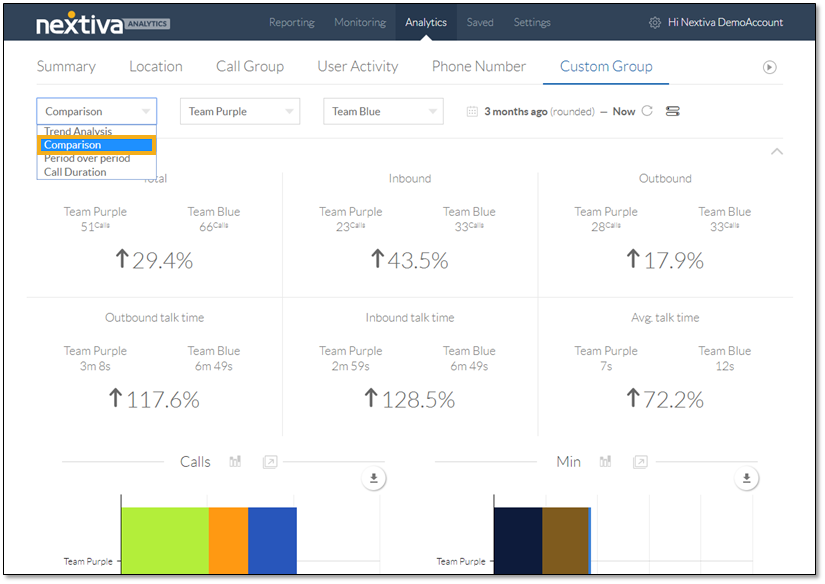Open Saved in the top navigation
The height and width of the screenshot is (584, 825).
pyautogui.click(x=480, y=23)
